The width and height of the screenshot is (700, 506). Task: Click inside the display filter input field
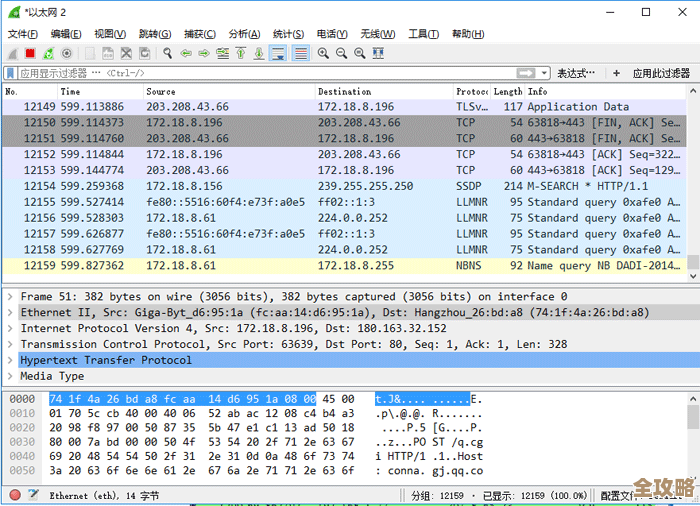point(260,73)
